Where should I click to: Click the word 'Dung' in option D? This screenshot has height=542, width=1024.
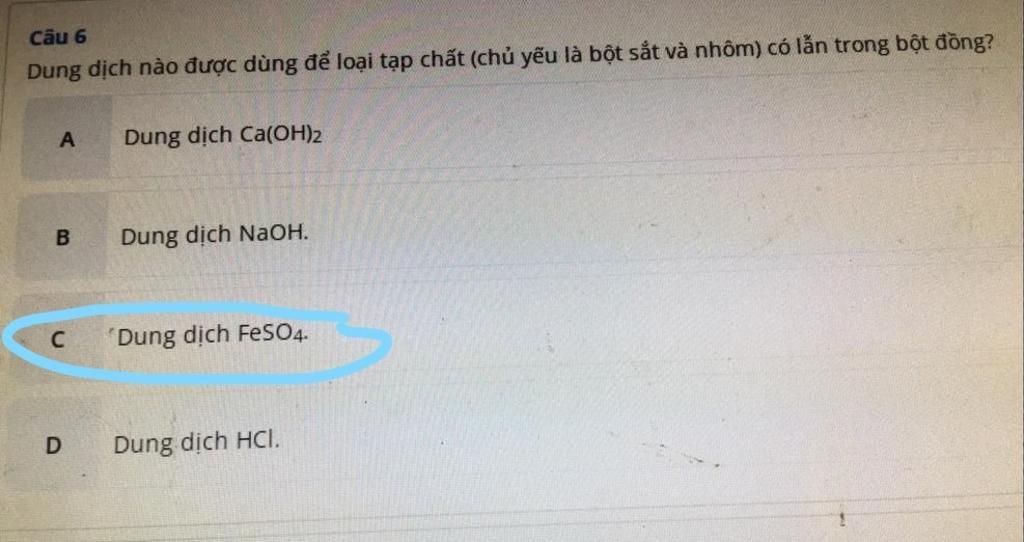click(x=143, y=445)
